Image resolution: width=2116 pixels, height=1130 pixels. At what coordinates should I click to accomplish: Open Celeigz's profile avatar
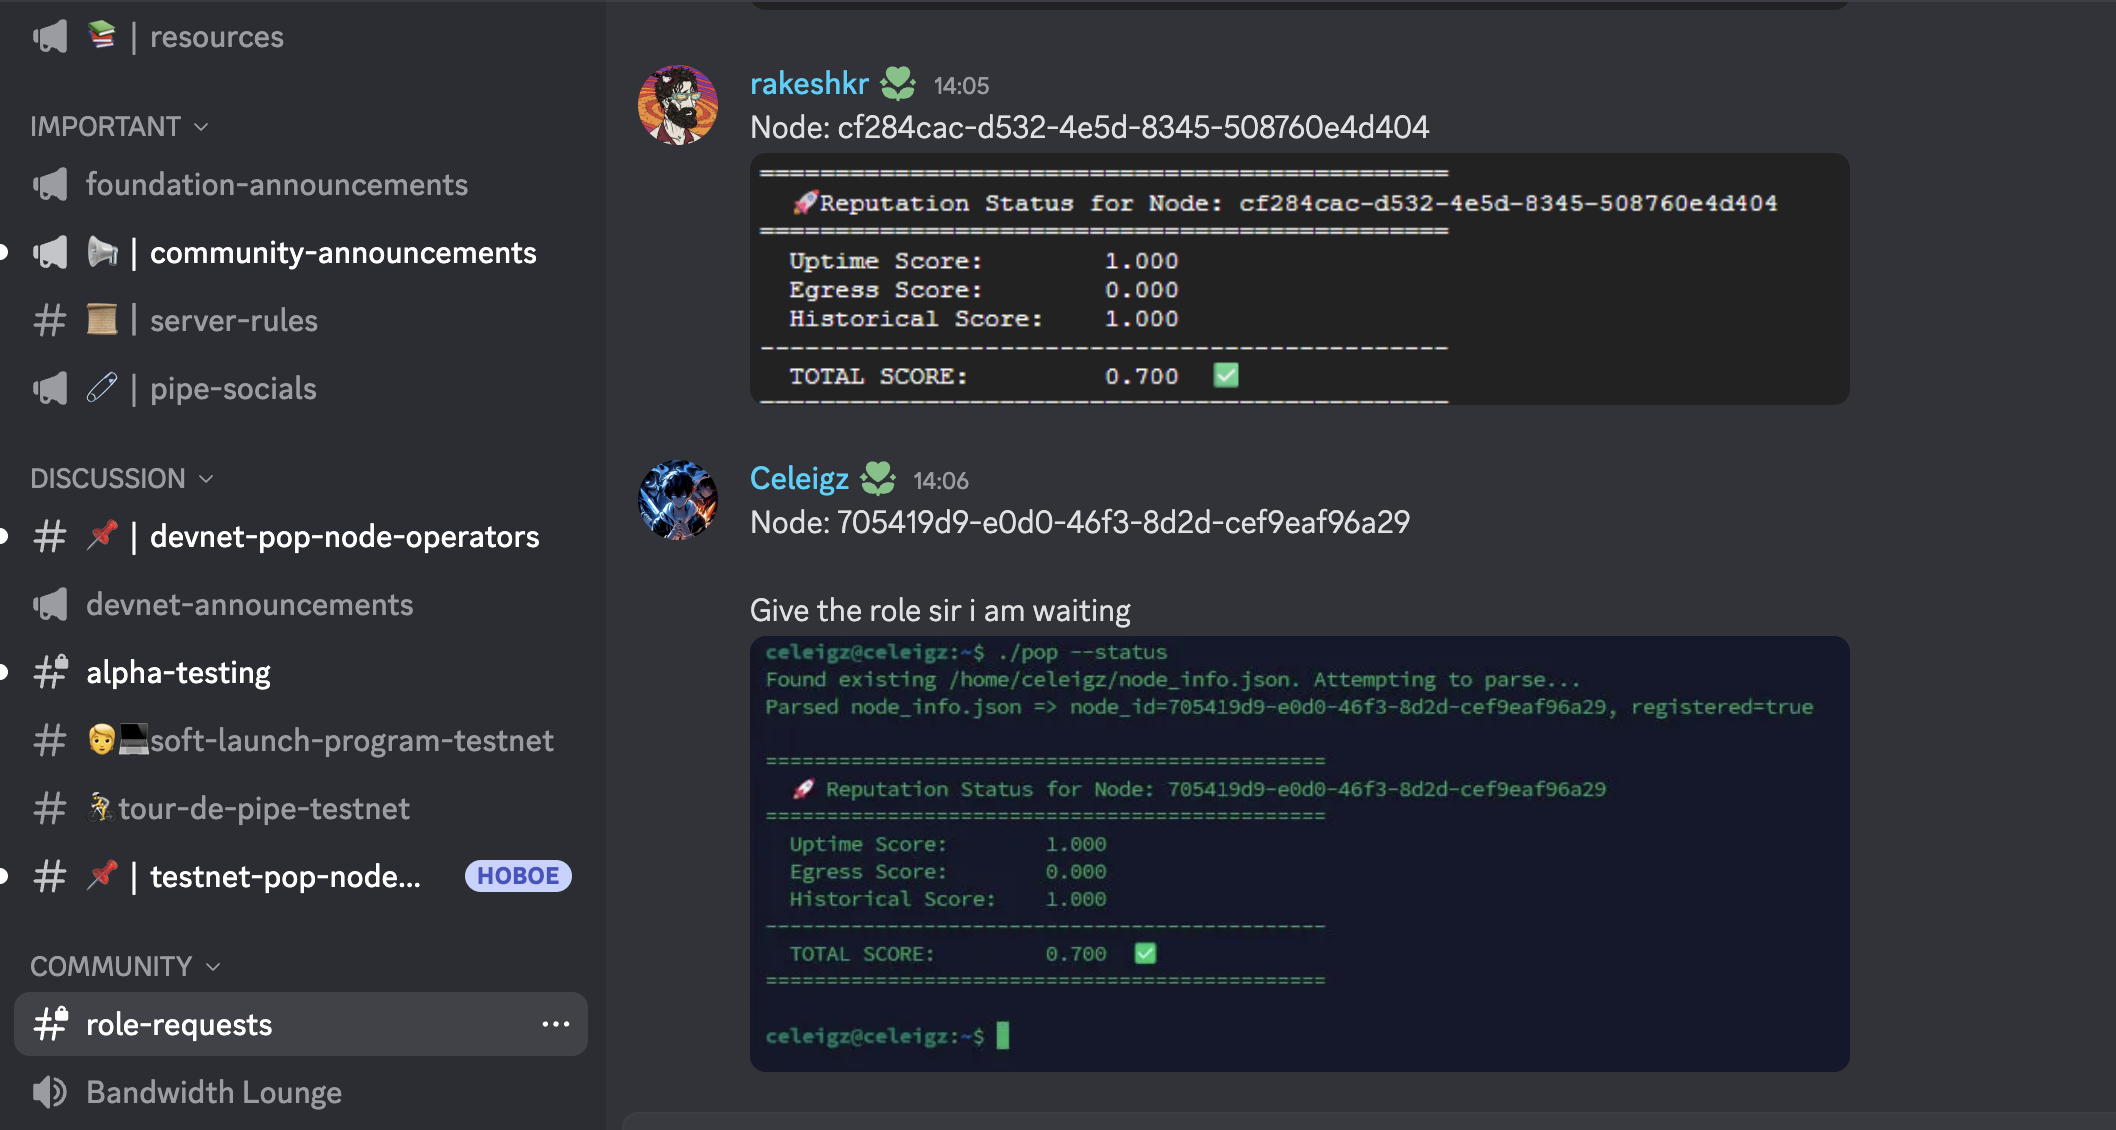tap(677, 499)
